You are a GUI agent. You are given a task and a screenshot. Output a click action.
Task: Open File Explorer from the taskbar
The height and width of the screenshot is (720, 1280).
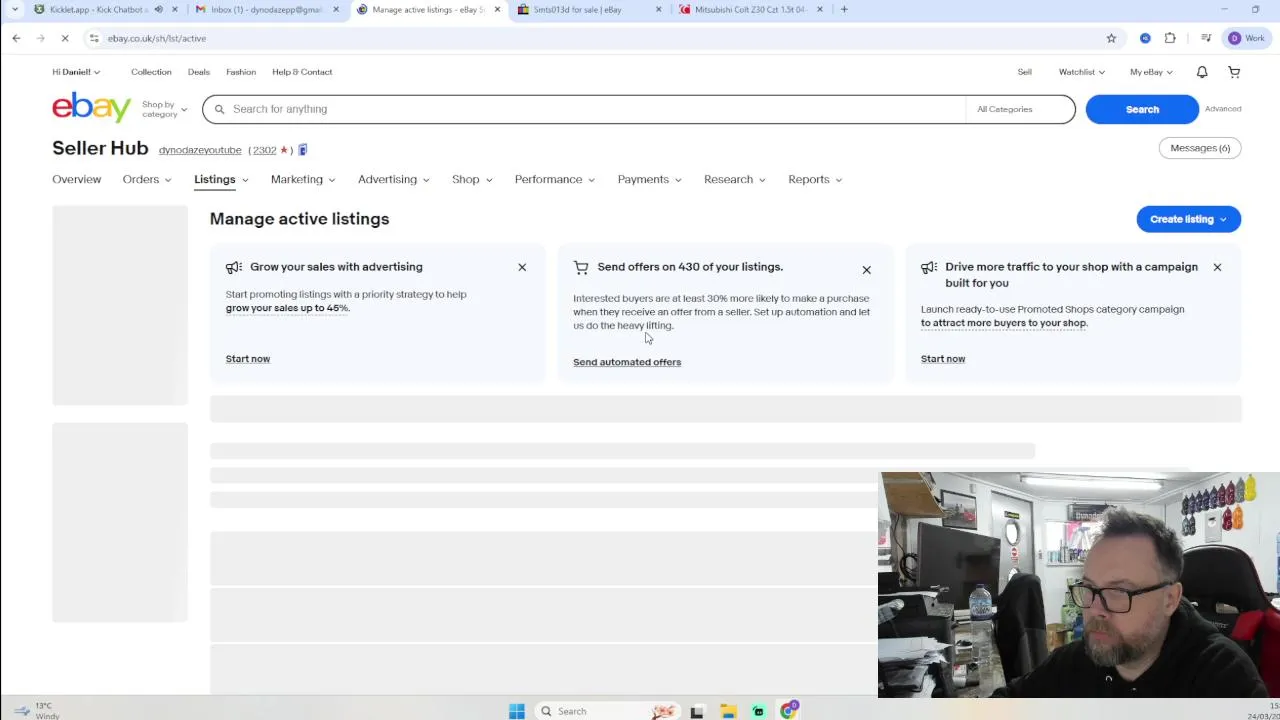728,711
